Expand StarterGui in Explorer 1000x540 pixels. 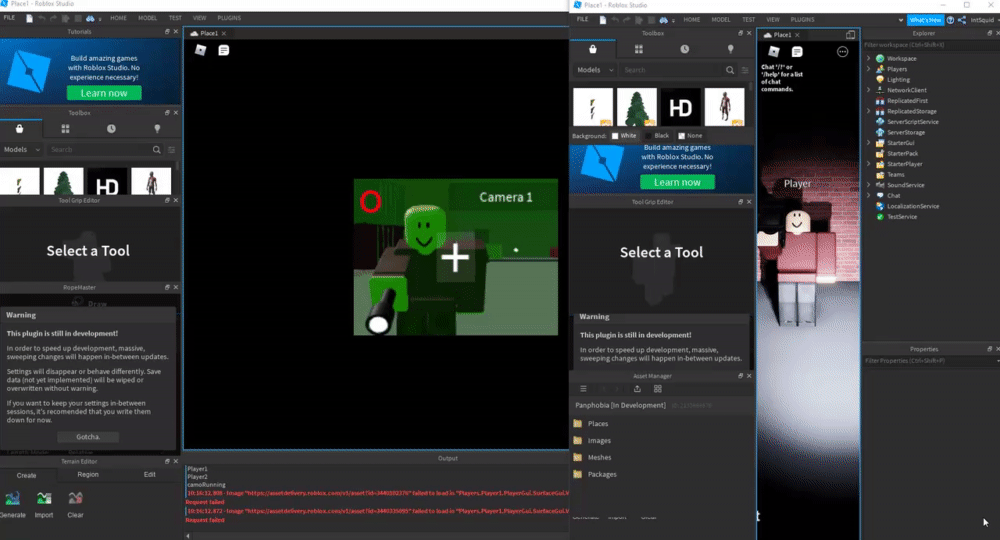pos(868,143)
